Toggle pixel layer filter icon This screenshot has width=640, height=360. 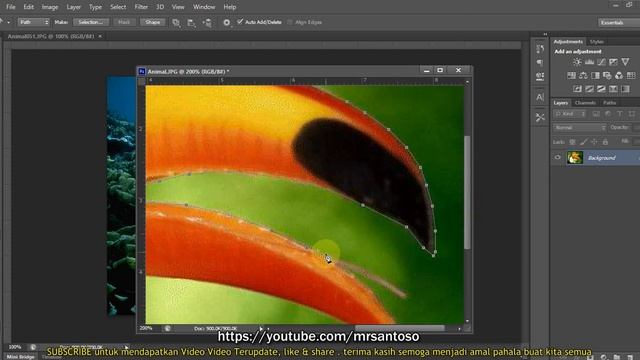tap(596, 114)
